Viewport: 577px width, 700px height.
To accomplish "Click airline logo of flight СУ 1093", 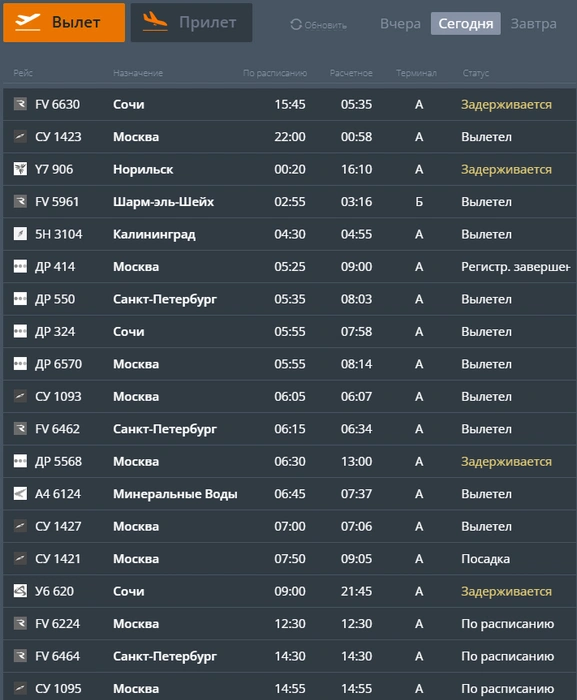I will 20,396.
